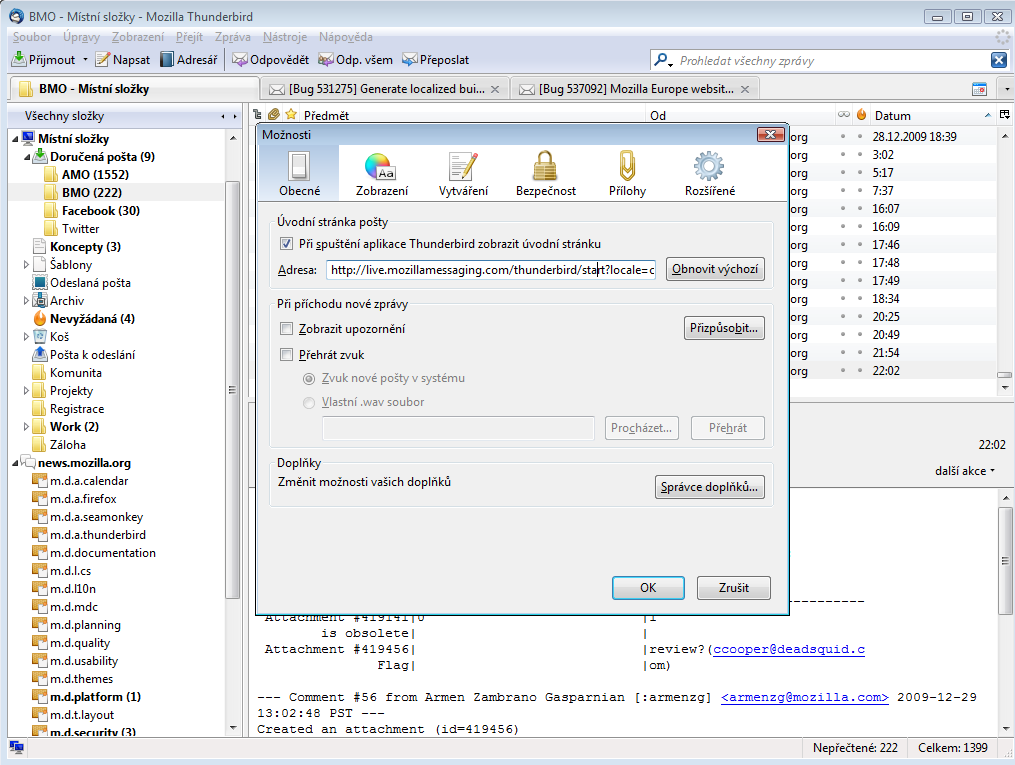This screenshot has width=1015, height=765.
Task: Collapse Místní složky tree
Action: point(15,139)
